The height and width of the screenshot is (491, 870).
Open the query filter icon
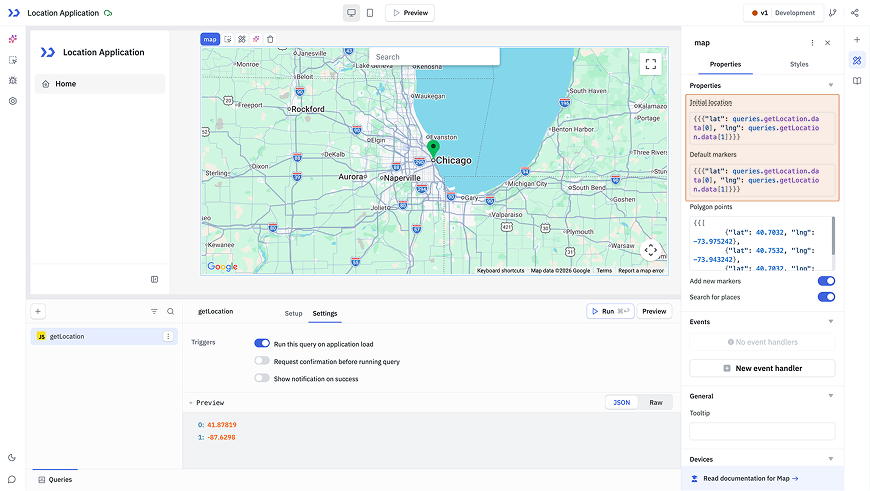[x=154, y=312]
